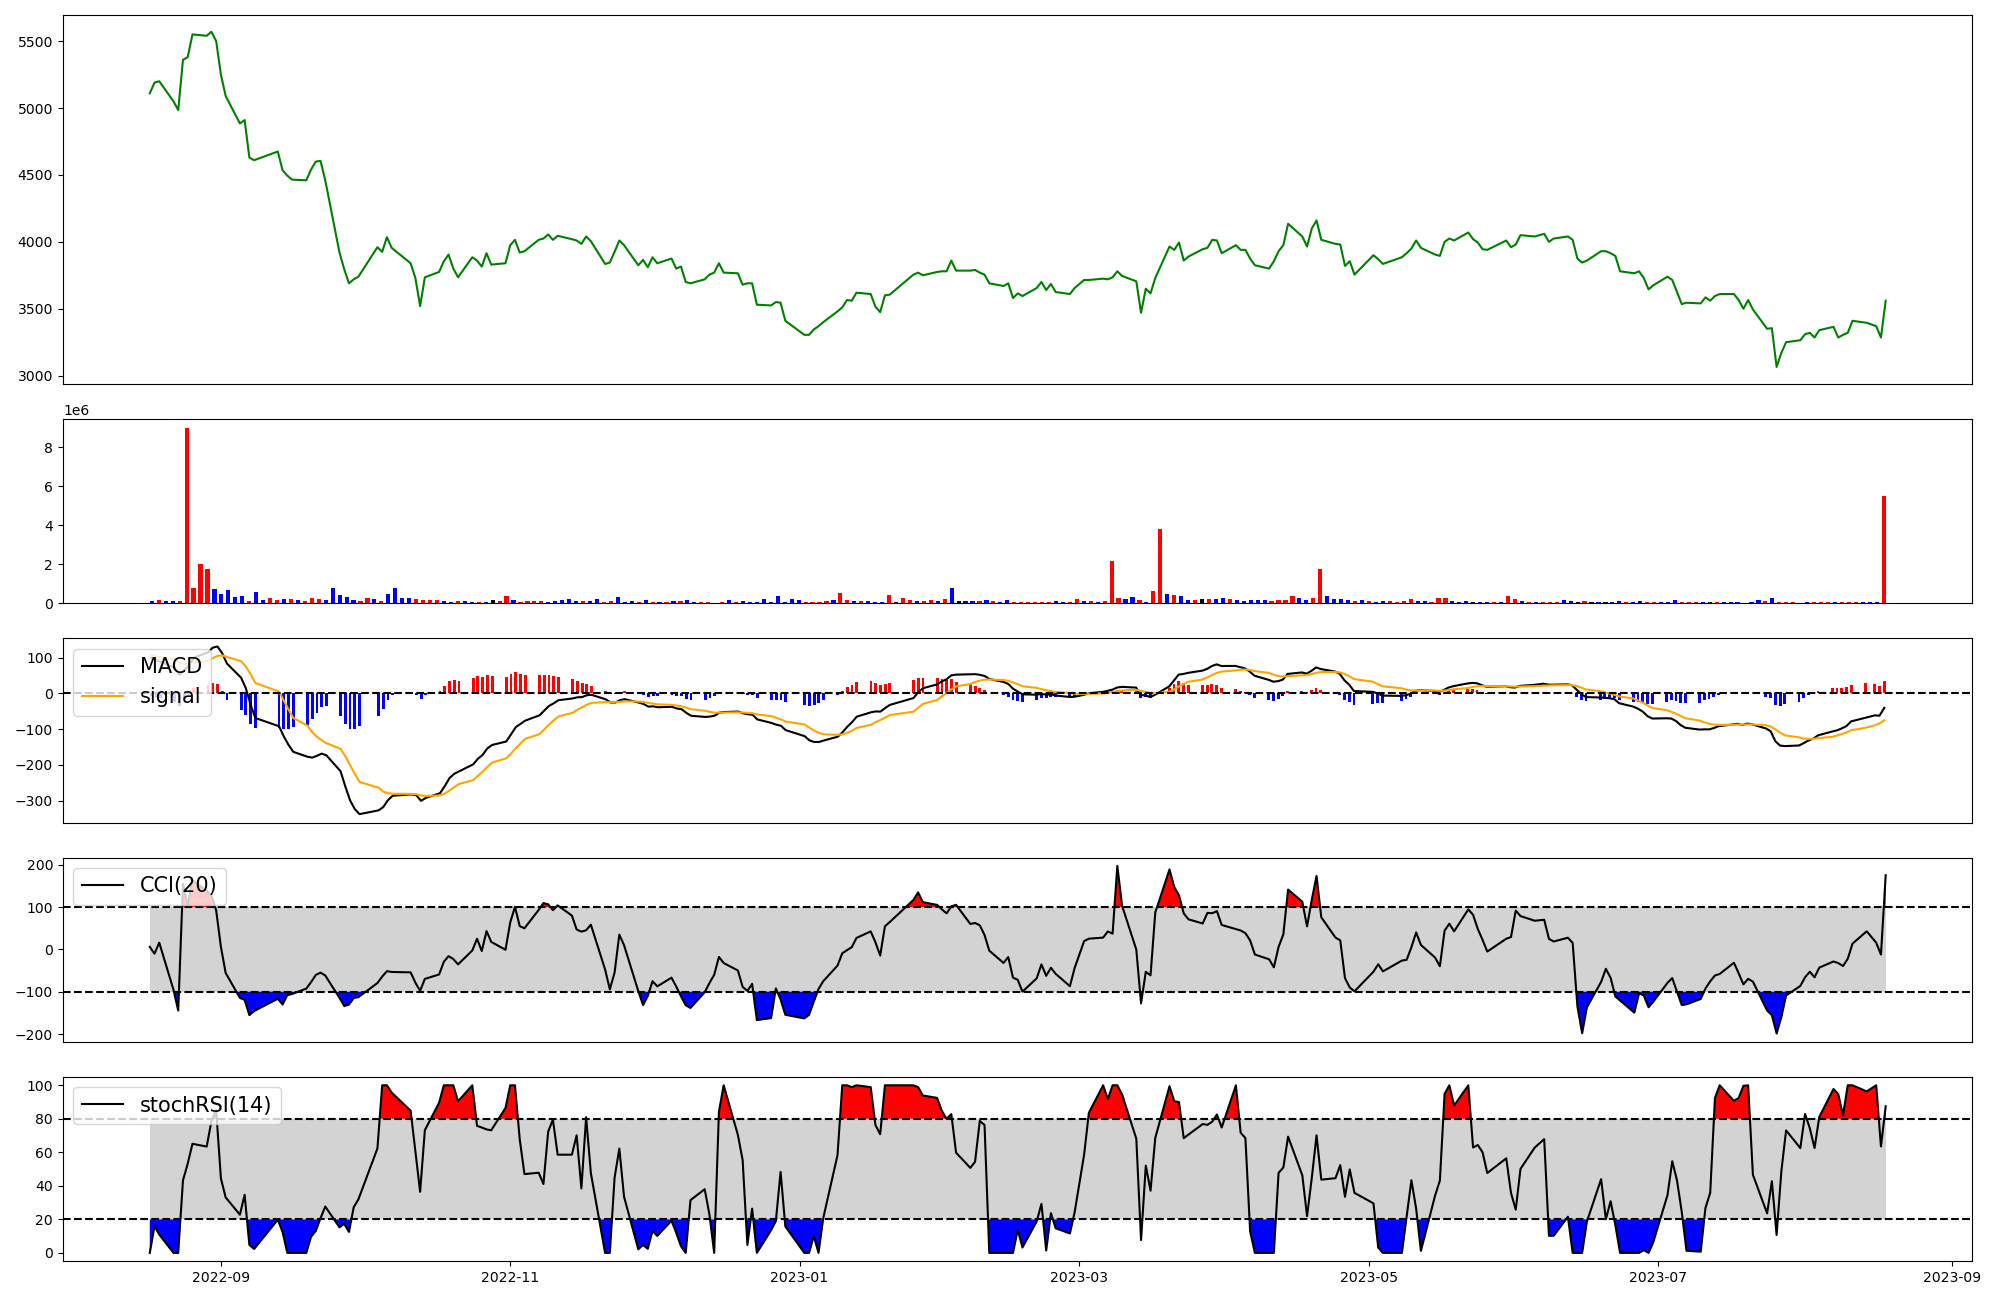
Task: Click the -300 MACD axis tick label
Action: click(35, 802)
